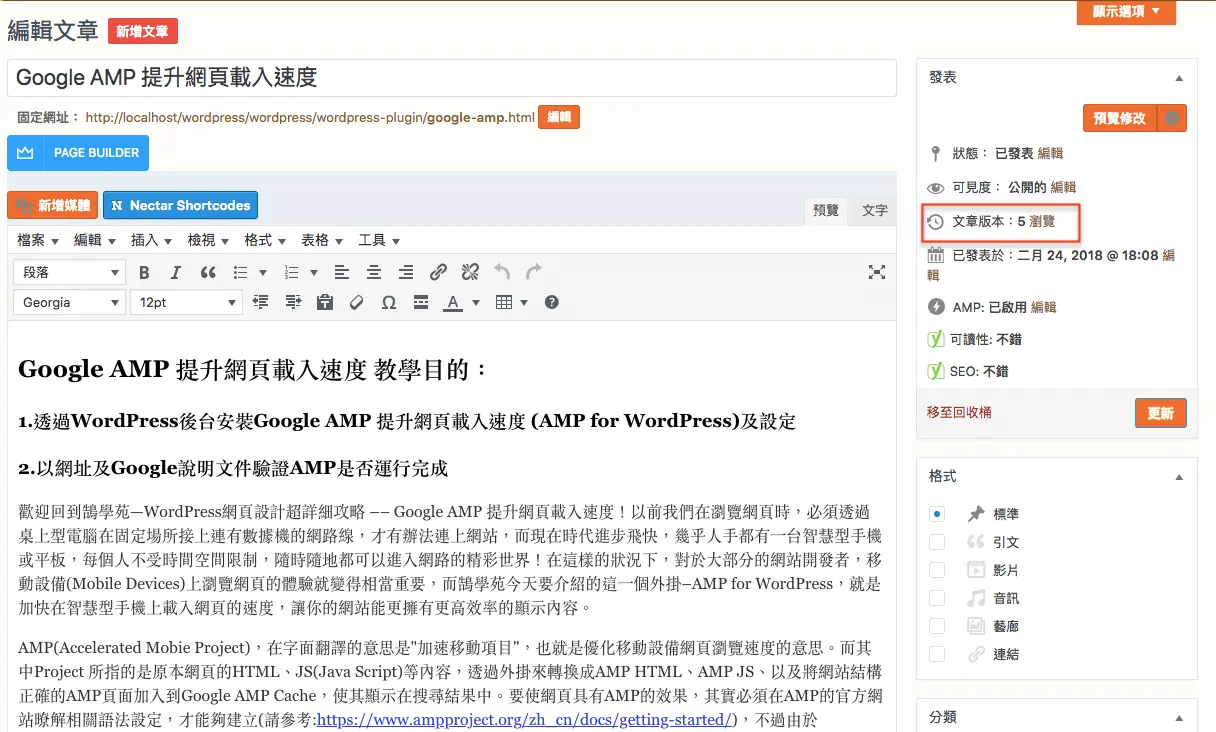Open the 格式 editor menu
The width and height of the screenshot is (1216, 732).
(x=265, y=240)
